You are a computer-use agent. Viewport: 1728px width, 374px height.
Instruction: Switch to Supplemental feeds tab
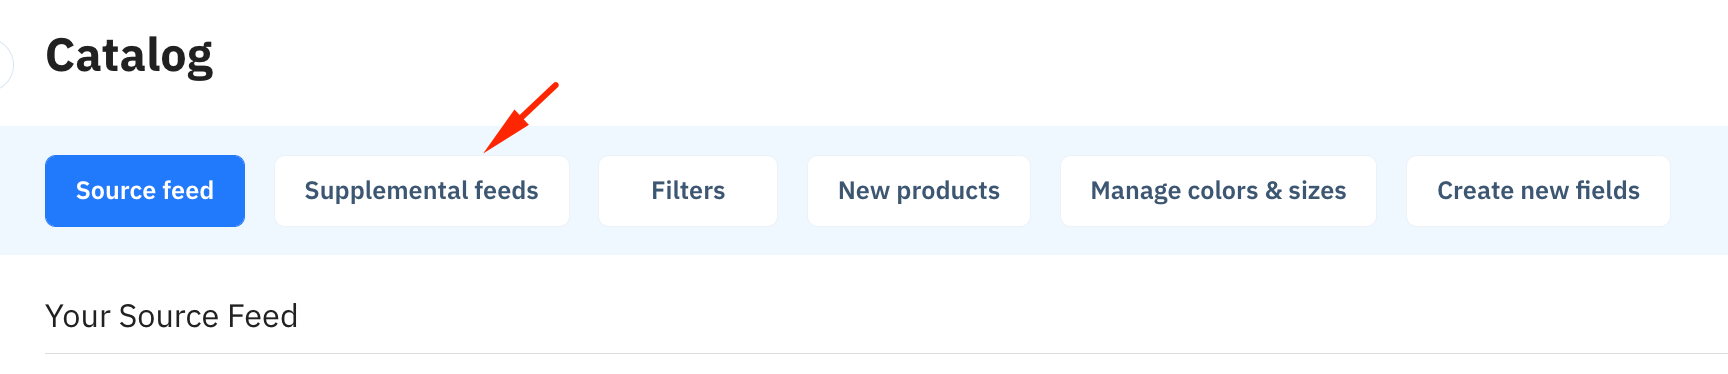(x=421, y=191)
